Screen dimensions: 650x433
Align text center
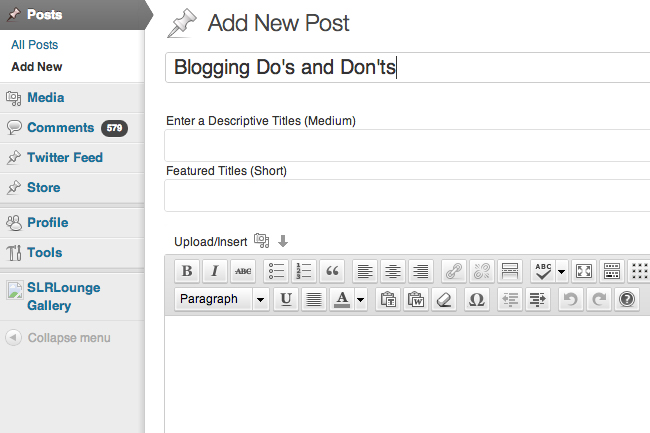pyautogui.click(x=393, y=271)
